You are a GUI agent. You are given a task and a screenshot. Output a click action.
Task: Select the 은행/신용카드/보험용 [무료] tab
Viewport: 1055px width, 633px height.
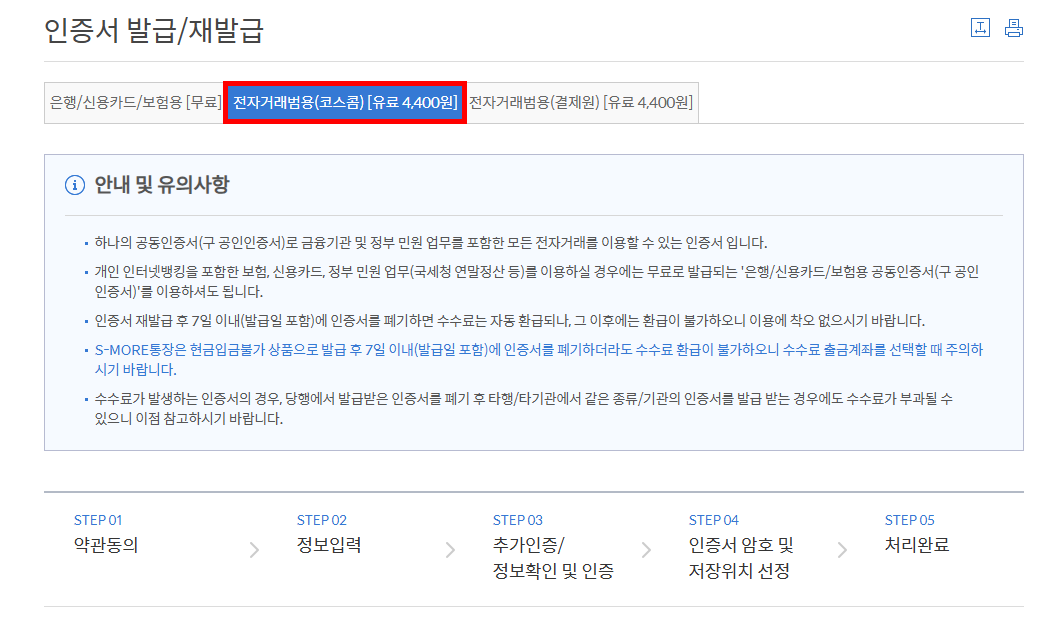tap(135, 102)
